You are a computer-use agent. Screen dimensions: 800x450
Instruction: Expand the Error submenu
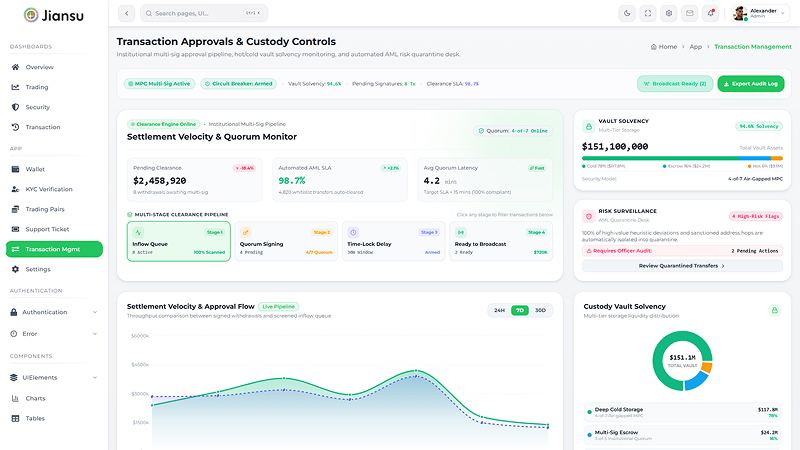(54, 334)
